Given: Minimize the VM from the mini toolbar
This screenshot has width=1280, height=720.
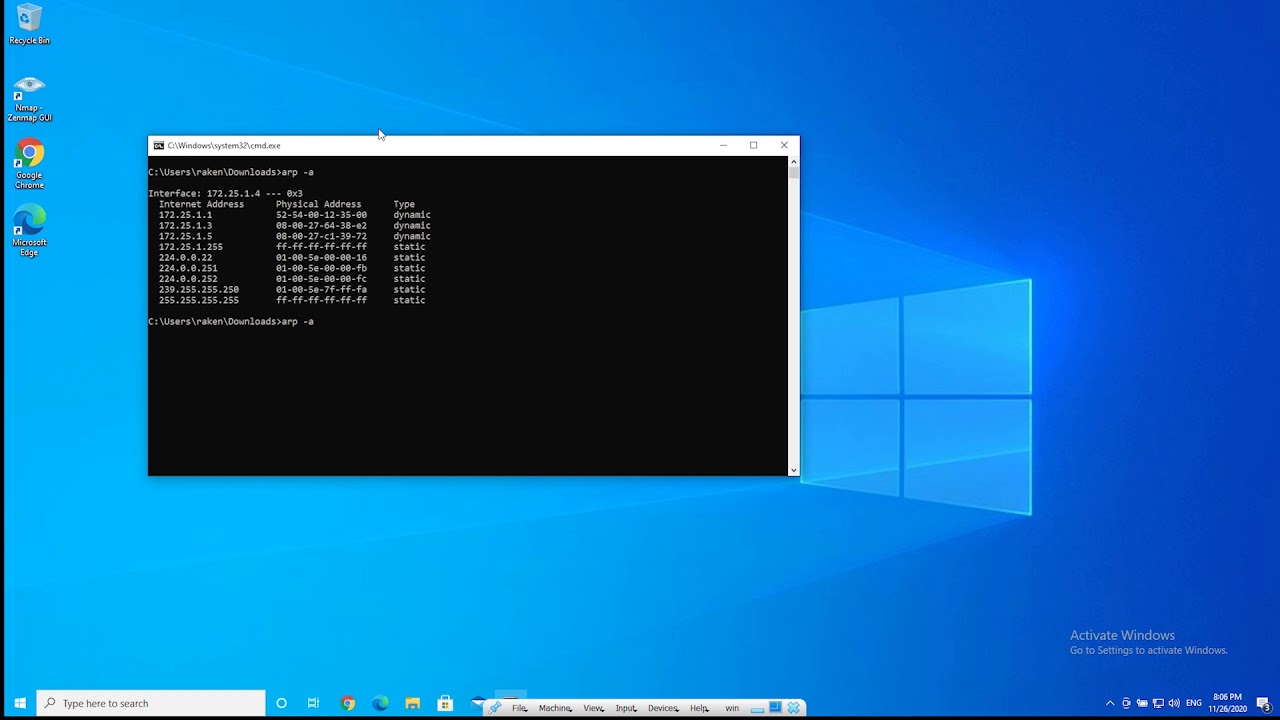Looking at the screenshot, I should pyautogui.click(x=757, y=708).
